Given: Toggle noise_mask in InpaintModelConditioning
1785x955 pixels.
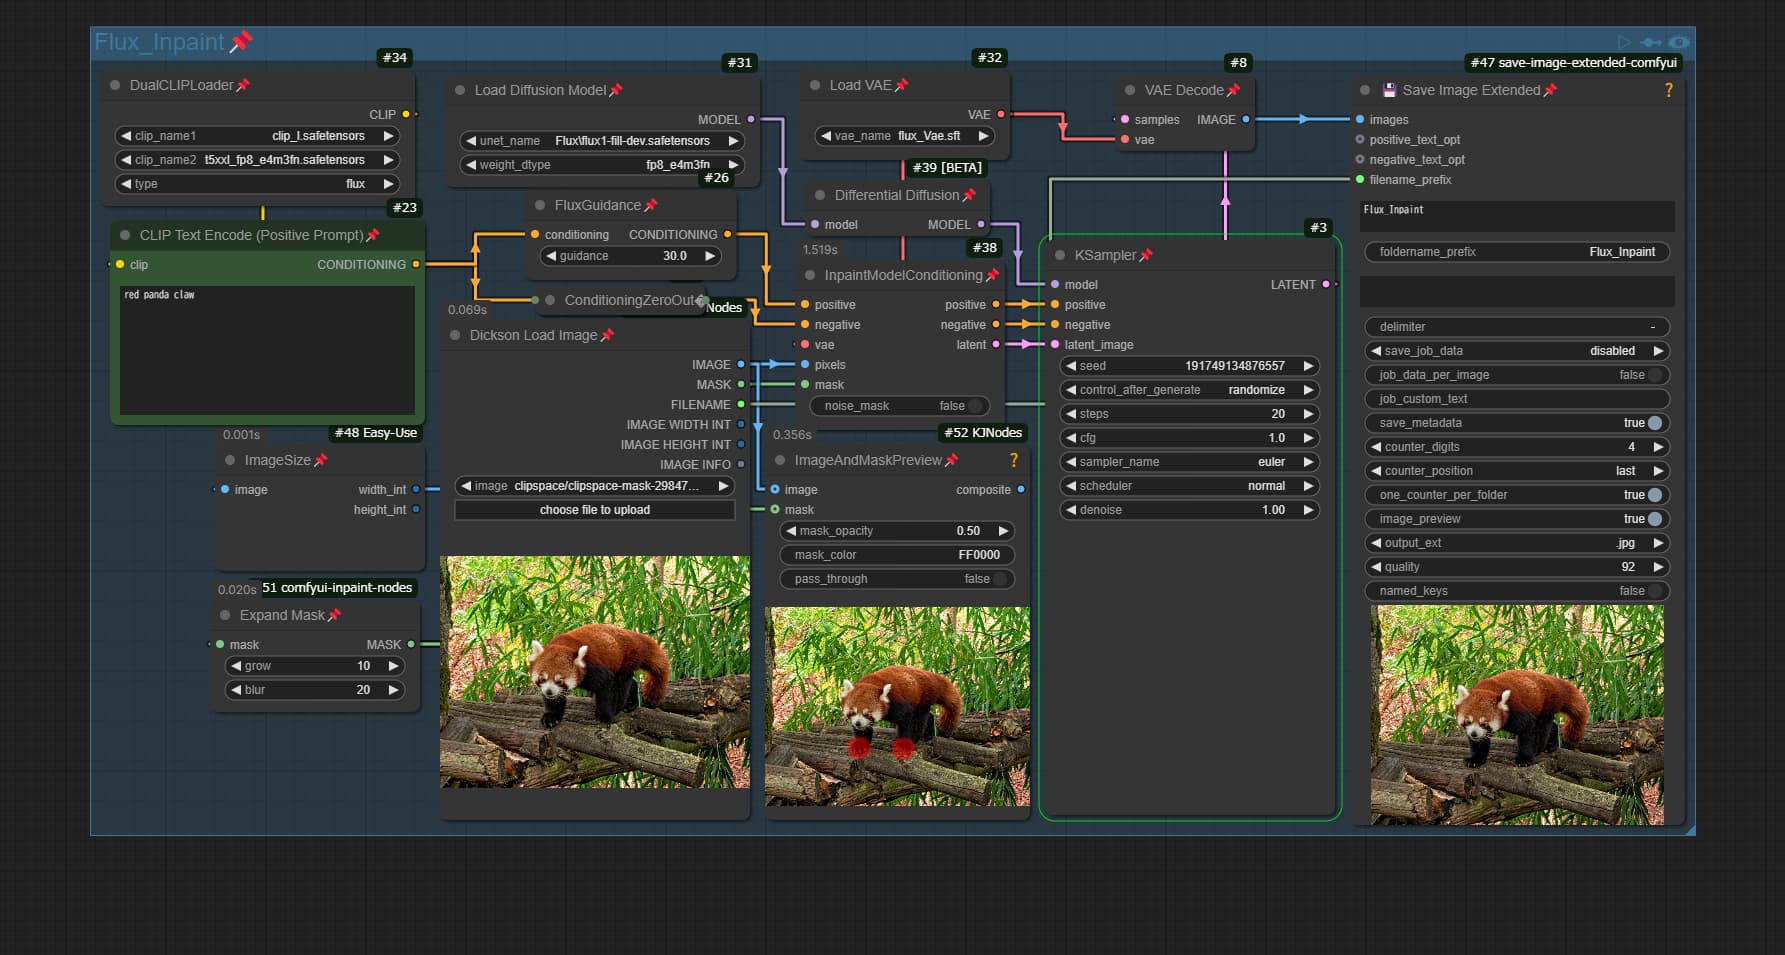Looking at the screenshot, I should pos(975,406).
